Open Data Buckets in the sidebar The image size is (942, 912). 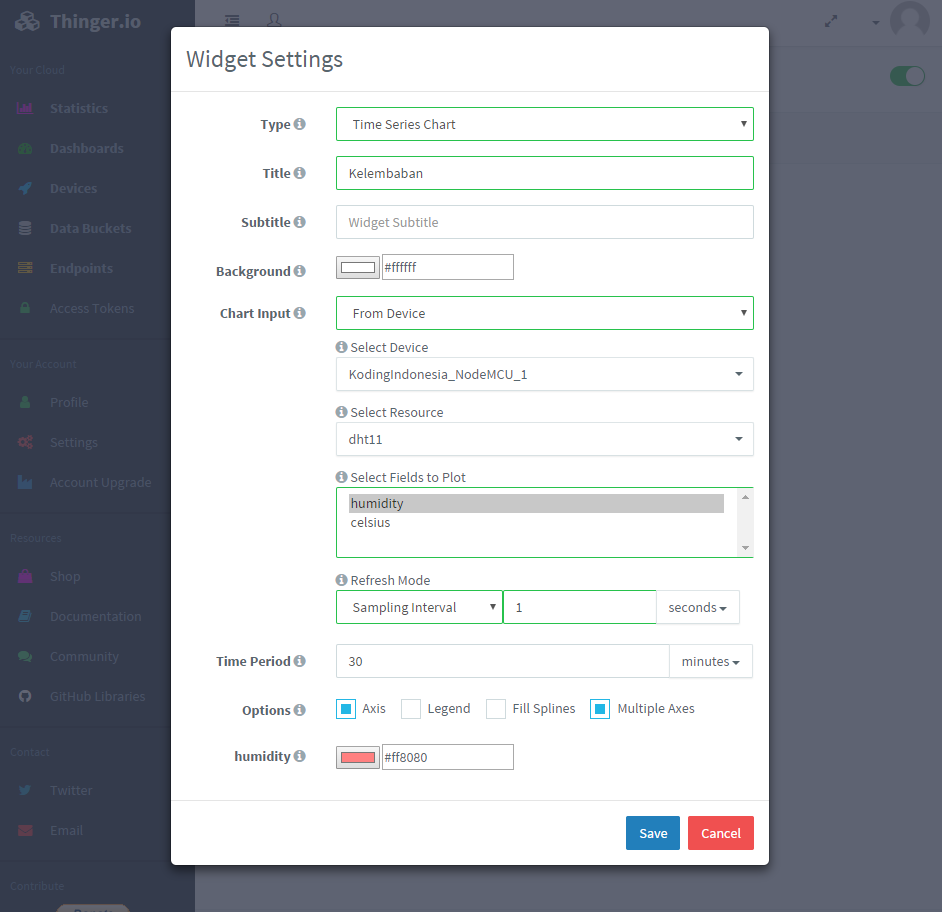pyautogui.click(x=90, y=228)
